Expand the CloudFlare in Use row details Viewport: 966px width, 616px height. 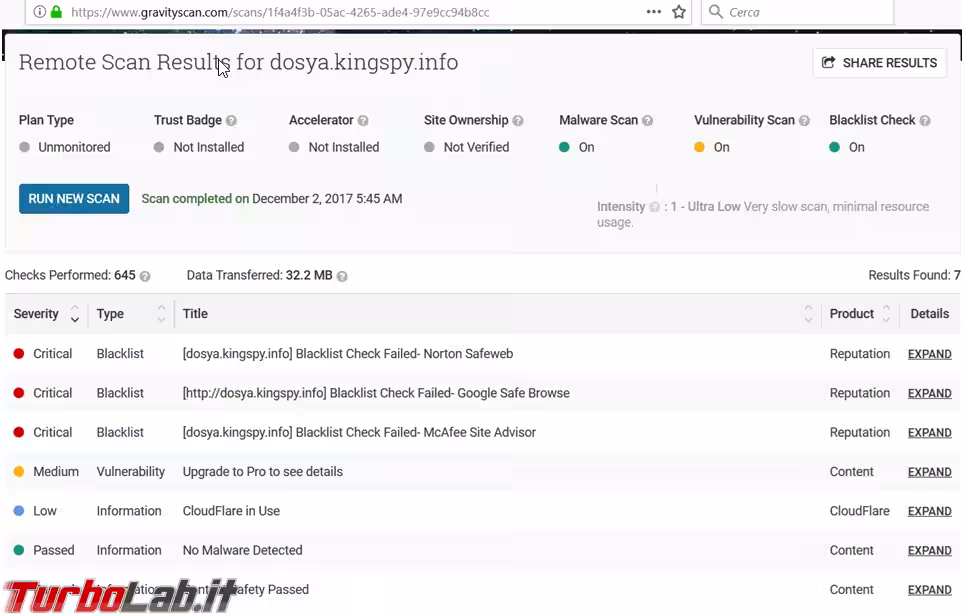click(x=929, y=511)
